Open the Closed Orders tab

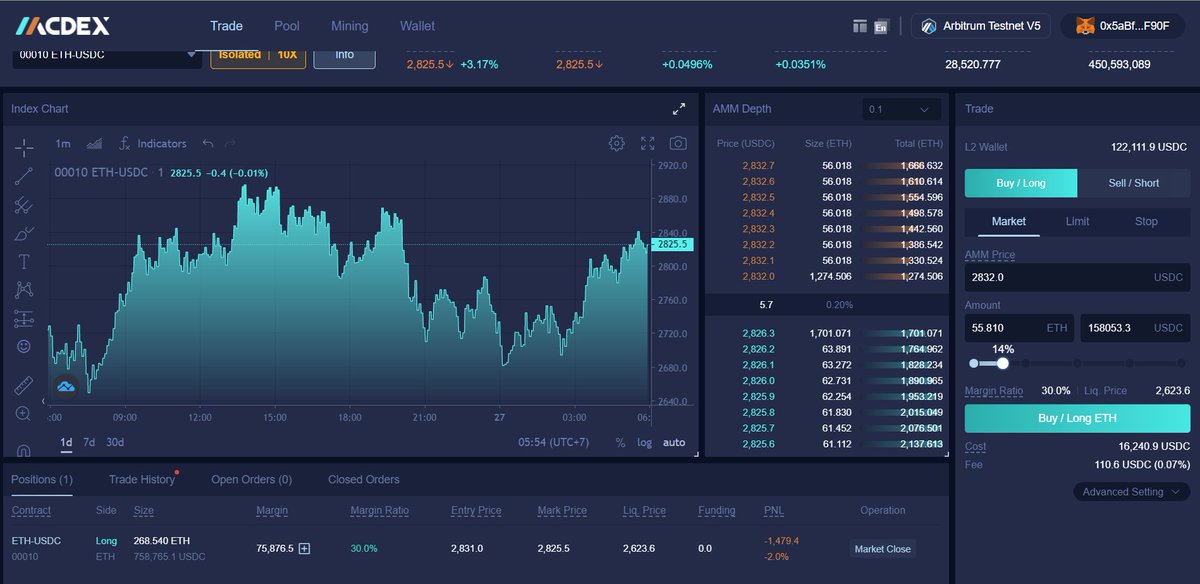tap(364, 479)
